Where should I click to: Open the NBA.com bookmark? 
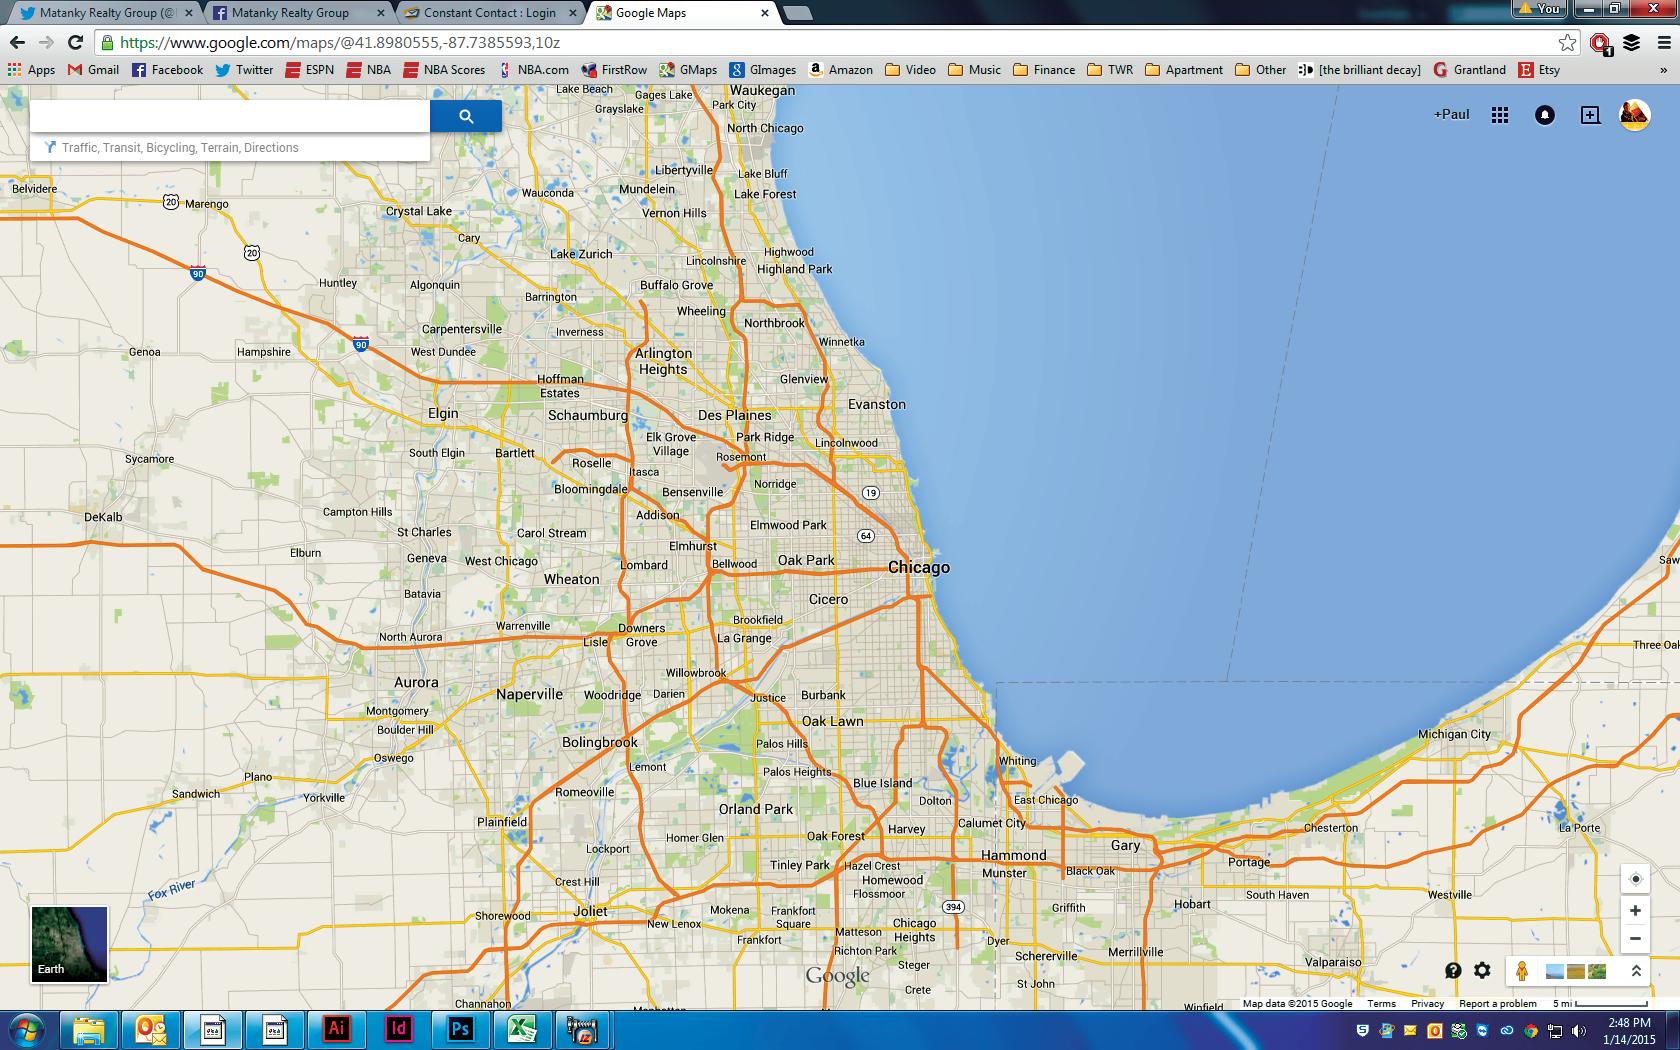(x=533, y=70)
